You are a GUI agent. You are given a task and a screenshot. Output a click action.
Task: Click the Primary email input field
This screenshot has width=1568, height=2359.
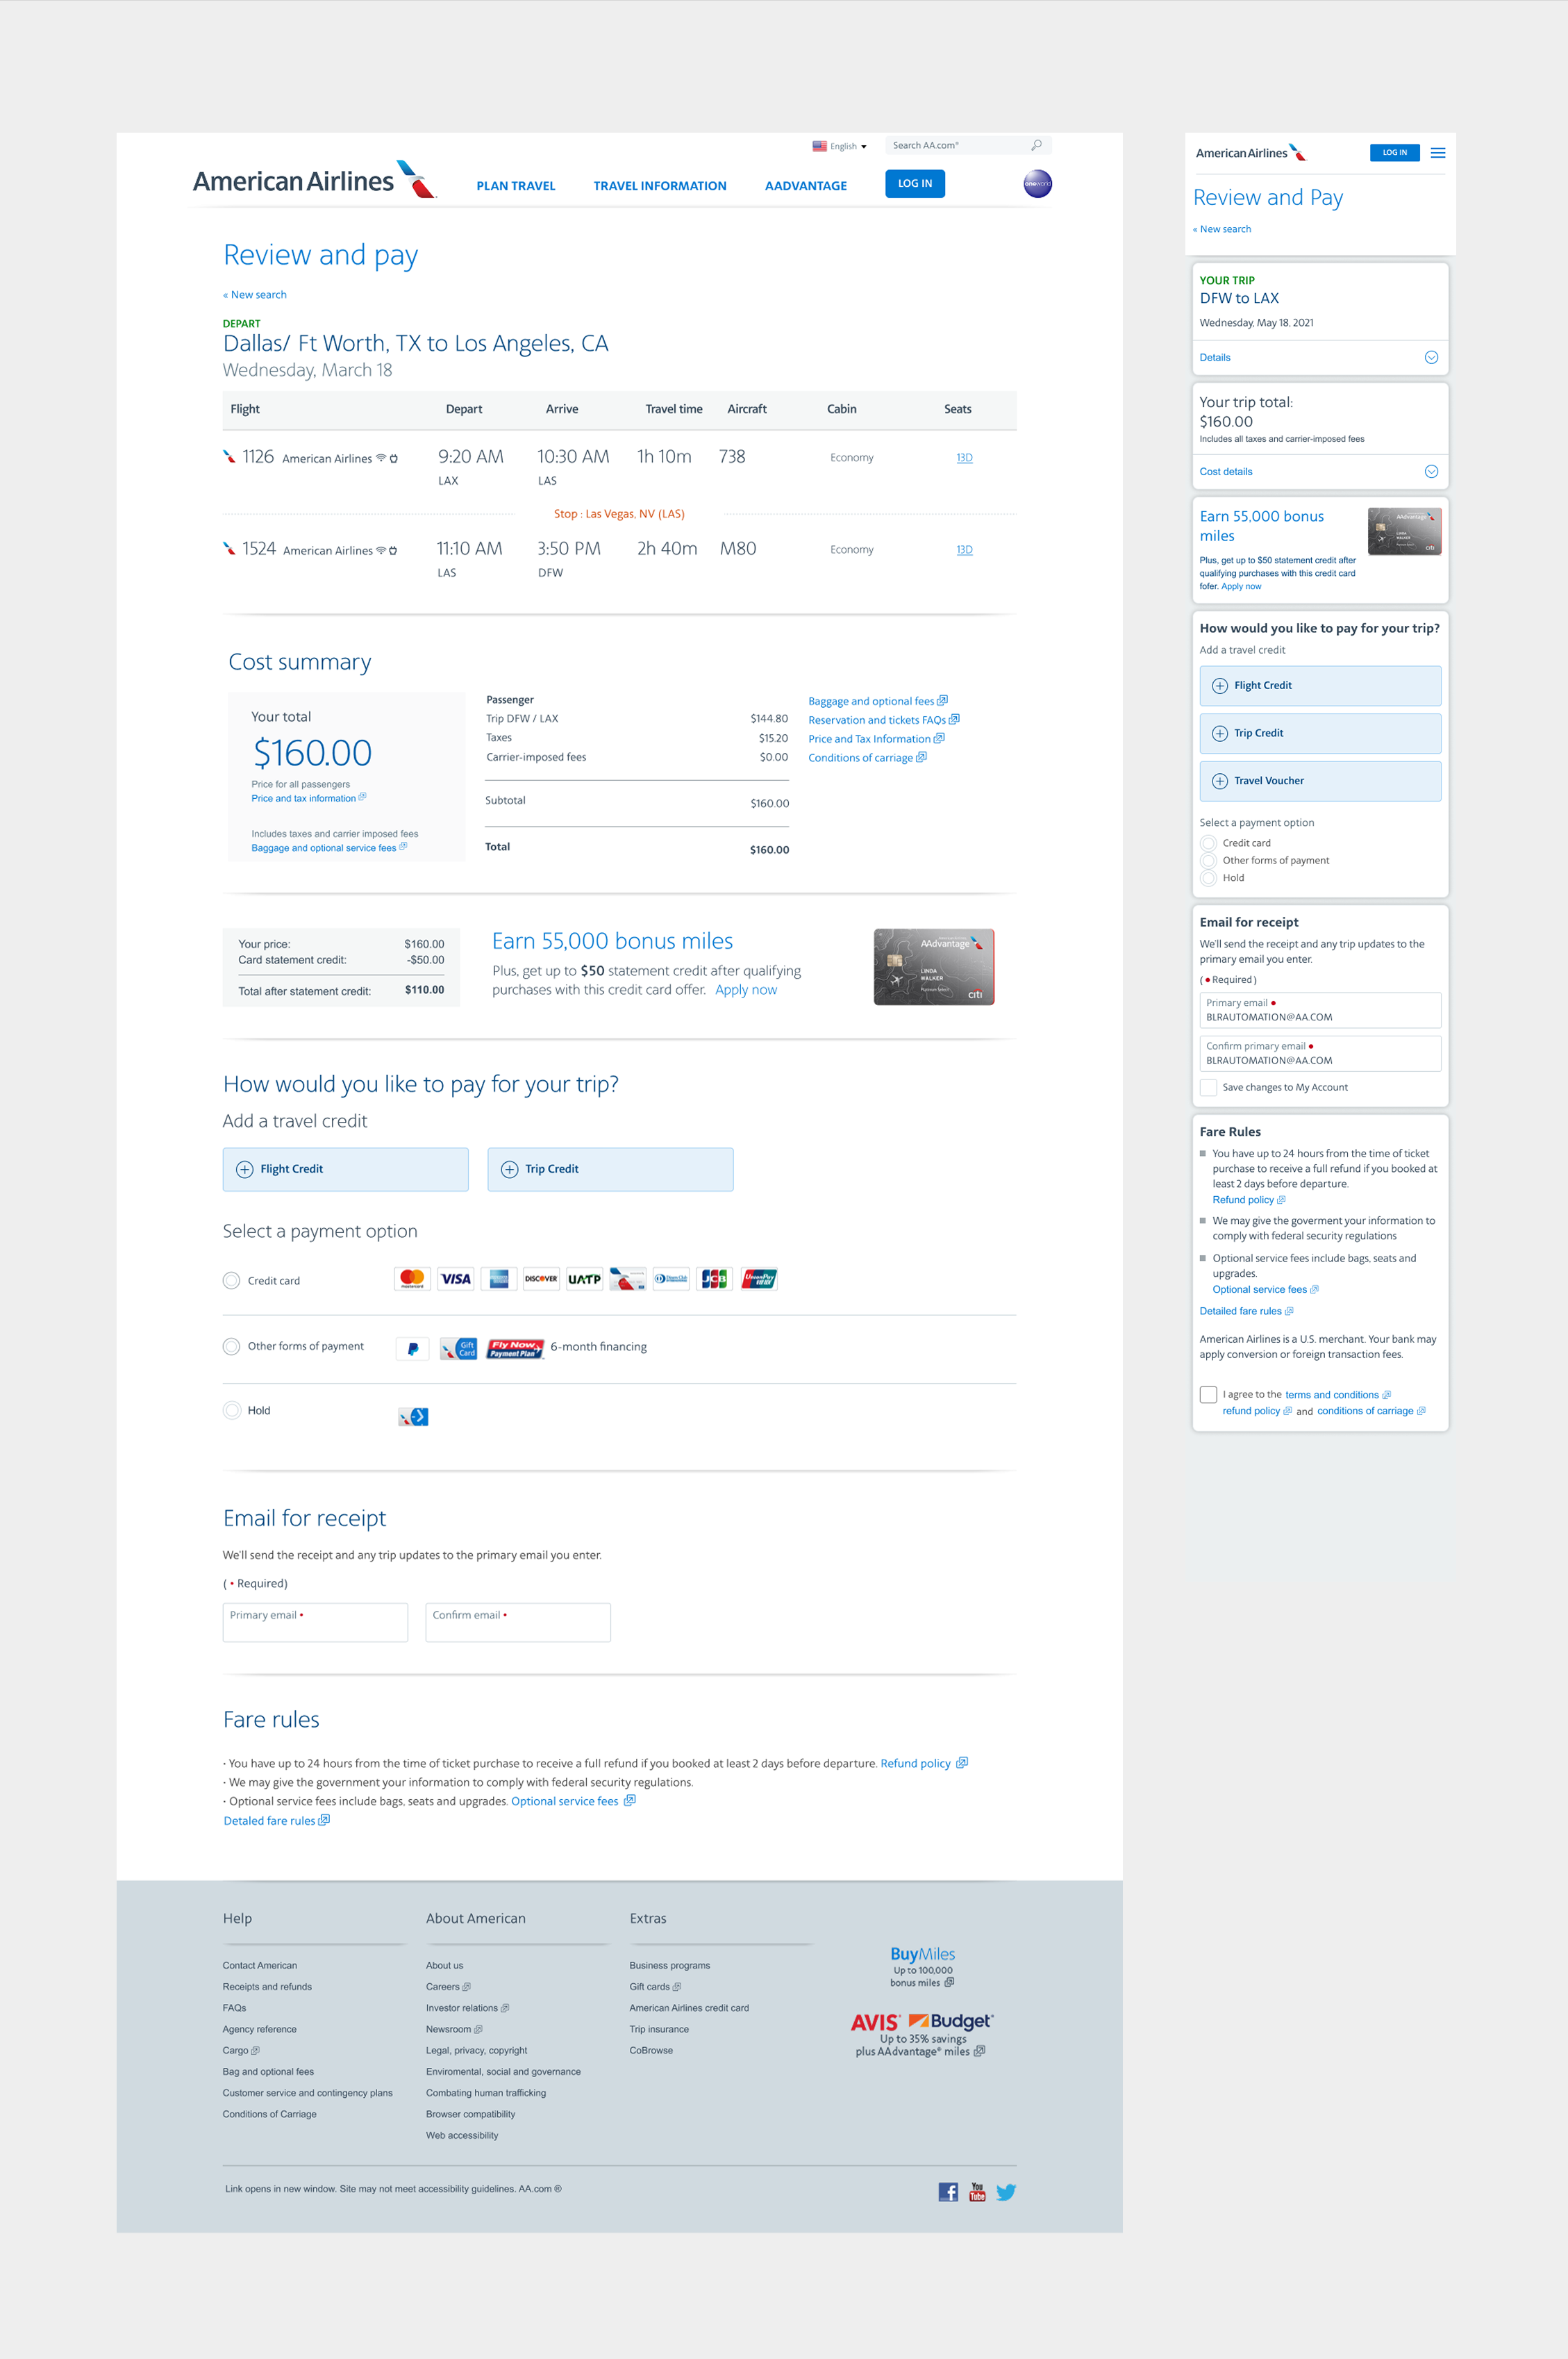pos(315,1622)
